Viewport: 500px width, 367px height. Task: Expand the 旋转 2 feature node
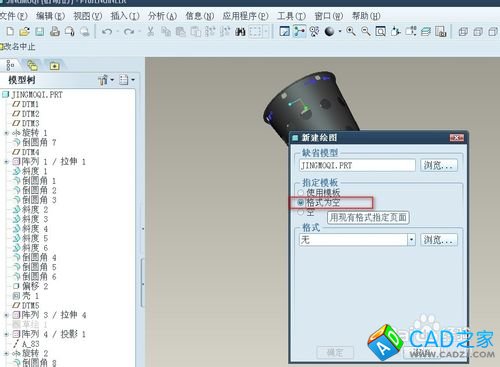pyautogui.click(x=6, y=353)
